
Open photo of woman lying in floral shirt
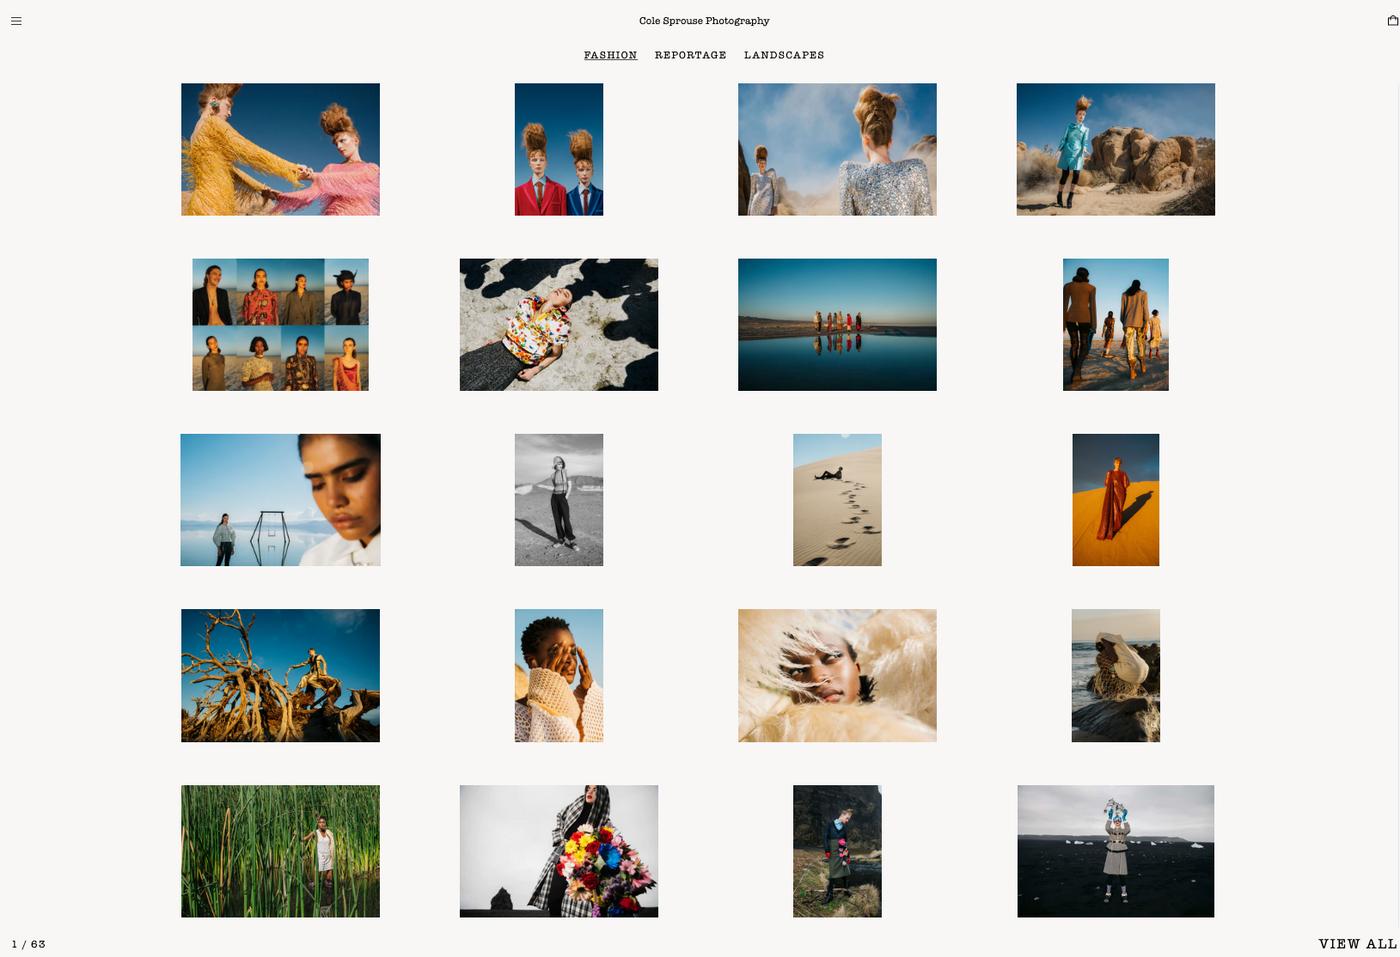tap(559, 325)
